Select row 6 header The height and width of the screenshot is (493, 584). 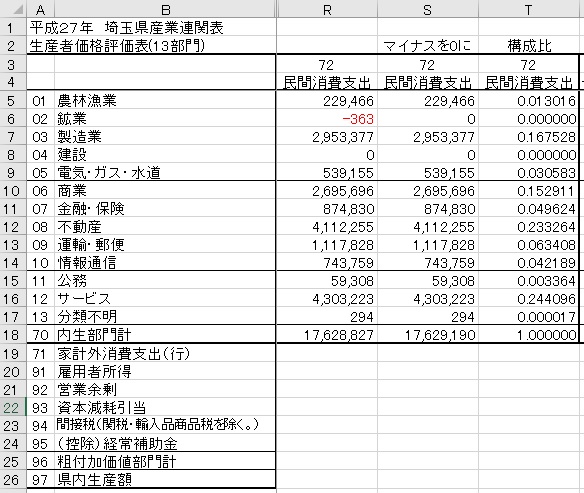click(x=13, y=118)
